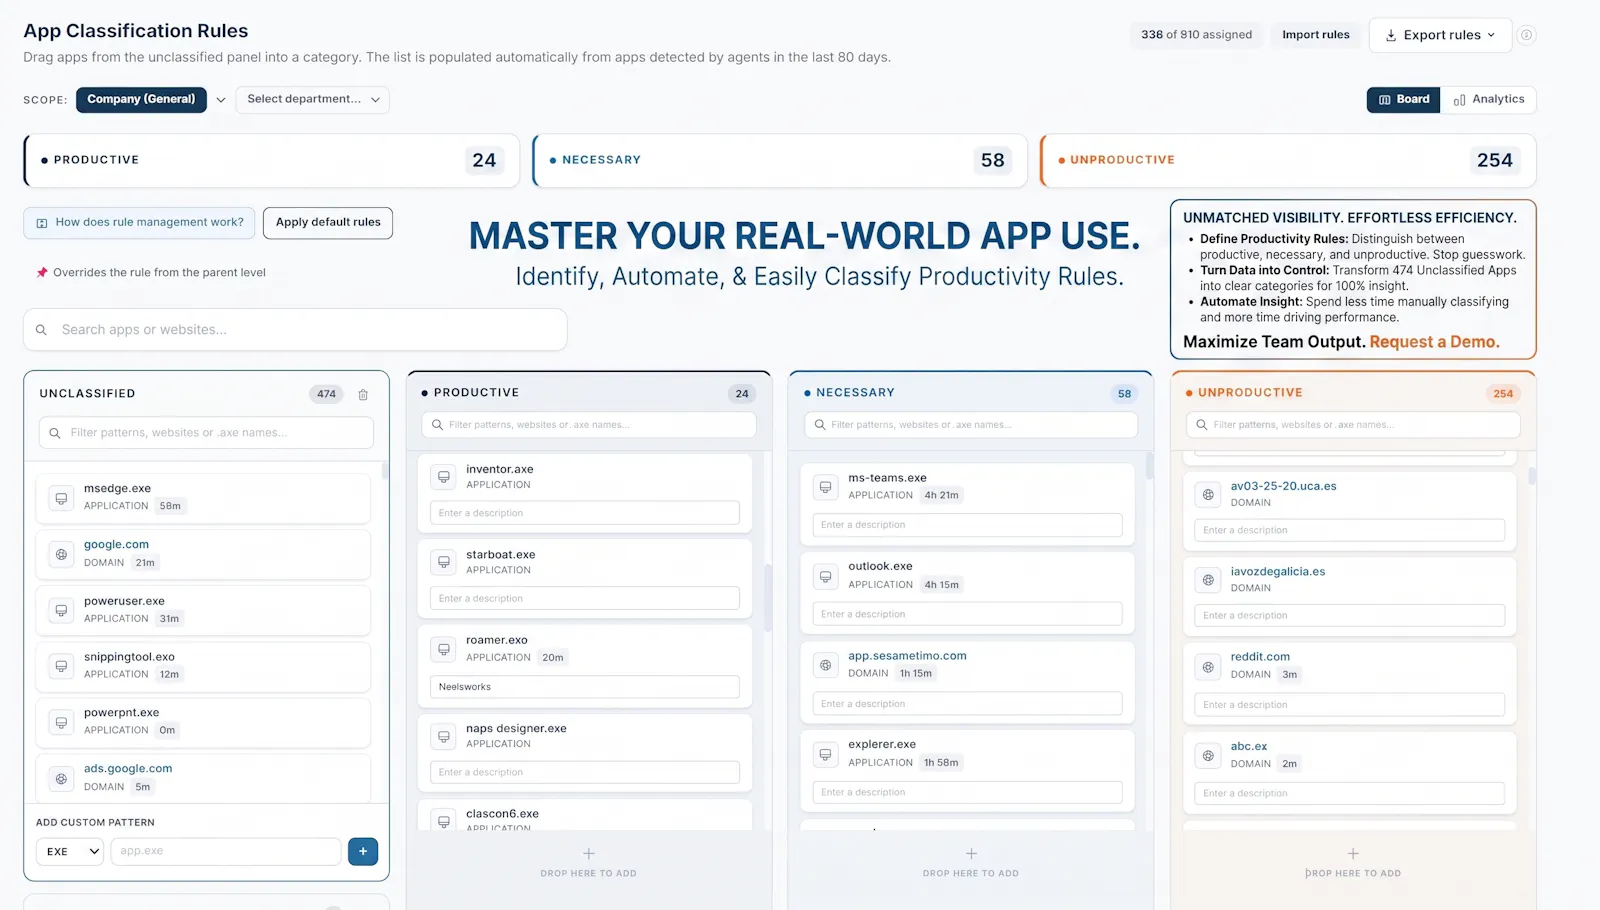Click the ads.google.com domain name
The height and width of the screenshot is (910, 1600).
point(128,769)
